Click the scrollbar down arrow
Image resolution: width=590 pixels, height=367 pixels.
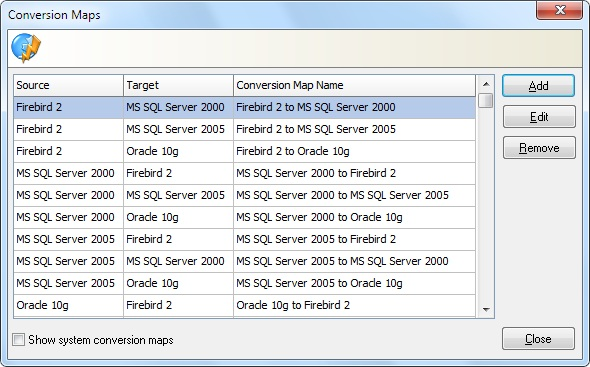[x=486, y=309]
